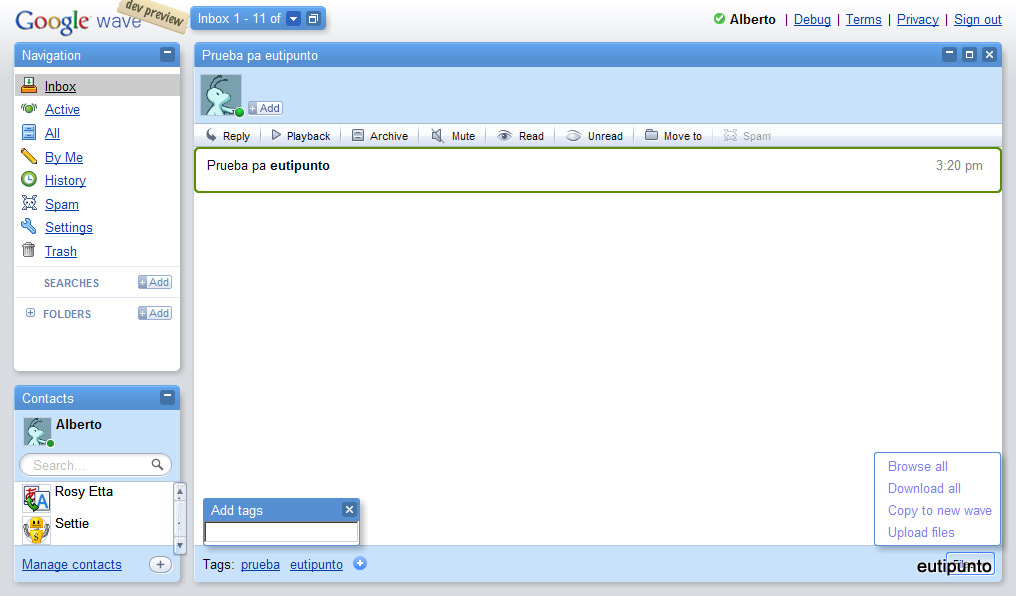This screenshot has height=596, width=1016.
Task: Mark wave as Read
Action: point(520,136)
